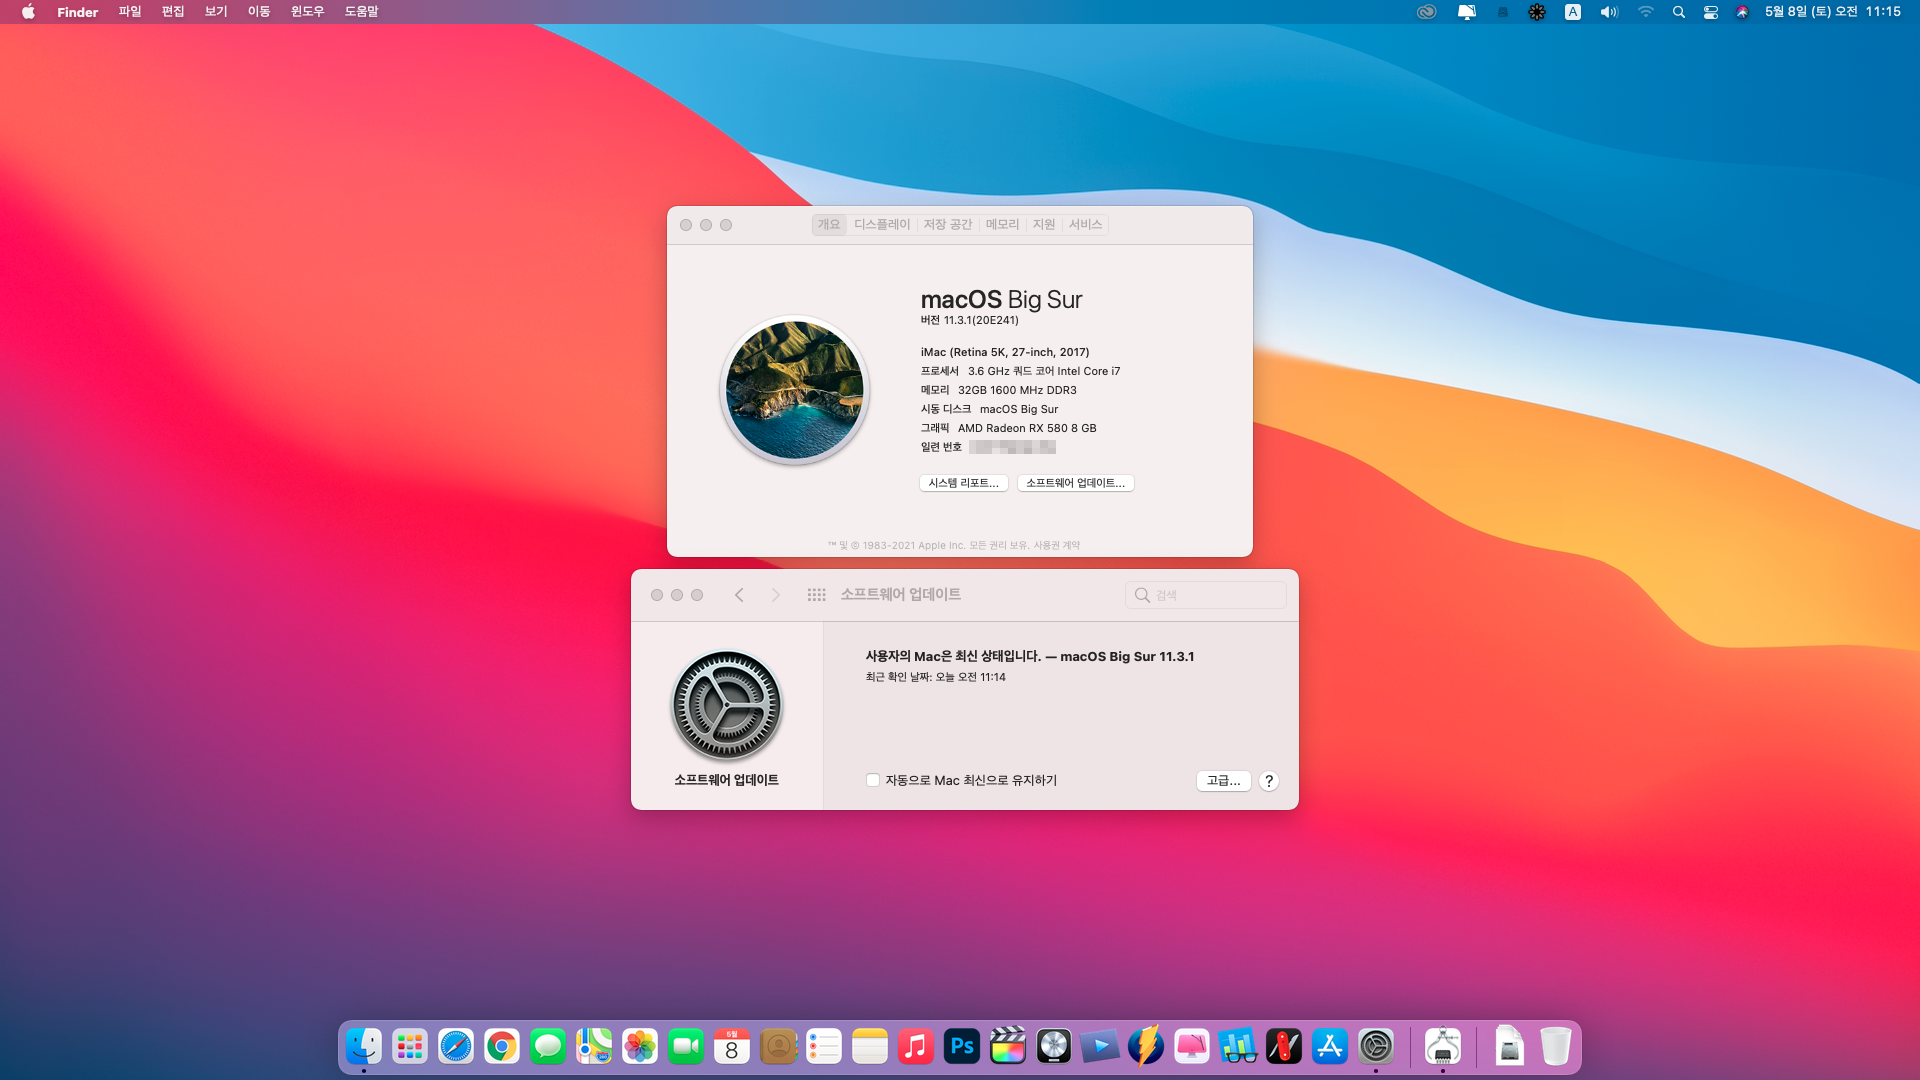
Task: Open Notes app in the Dock
Action: (x=870, y=1047)
